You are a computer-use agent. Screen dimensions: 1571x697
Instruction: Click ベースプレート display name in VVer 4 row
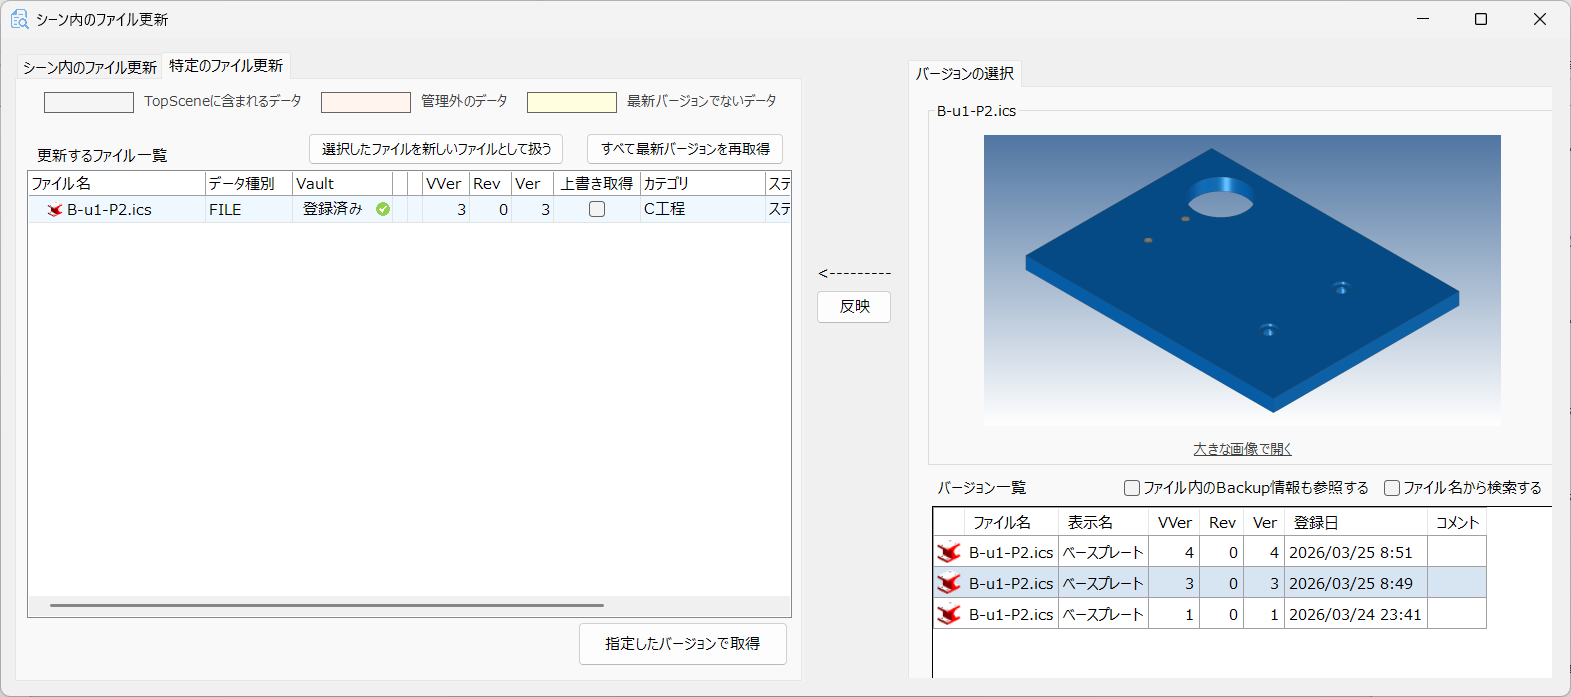pos(1102,552)
